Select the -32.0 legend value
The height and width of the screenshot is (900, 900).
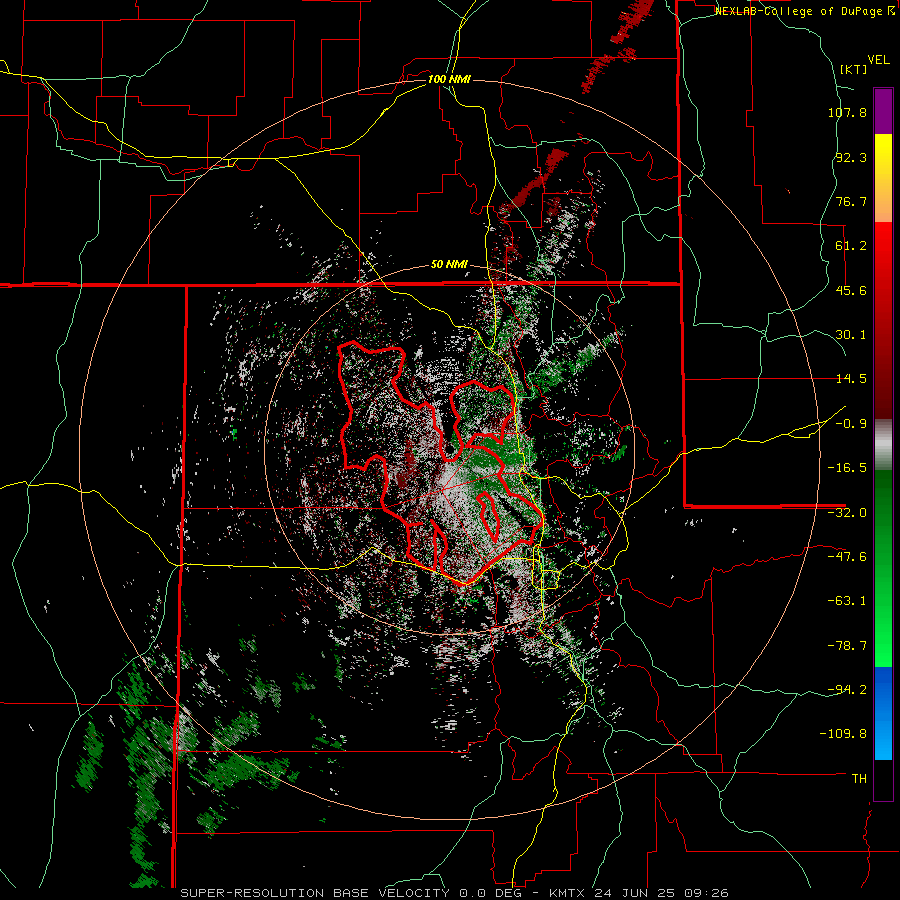[847, 513]
